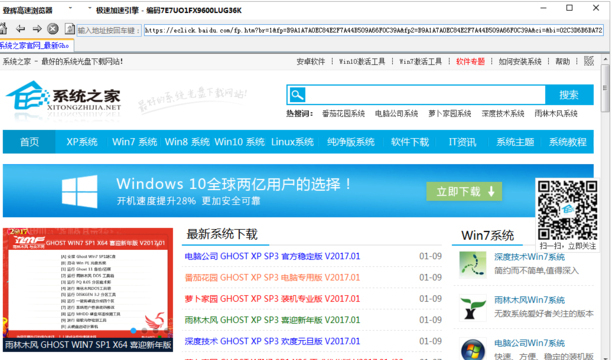Open the 如何安装系统 link
This screenshot has width=612, height=360.
coord(520,61)
